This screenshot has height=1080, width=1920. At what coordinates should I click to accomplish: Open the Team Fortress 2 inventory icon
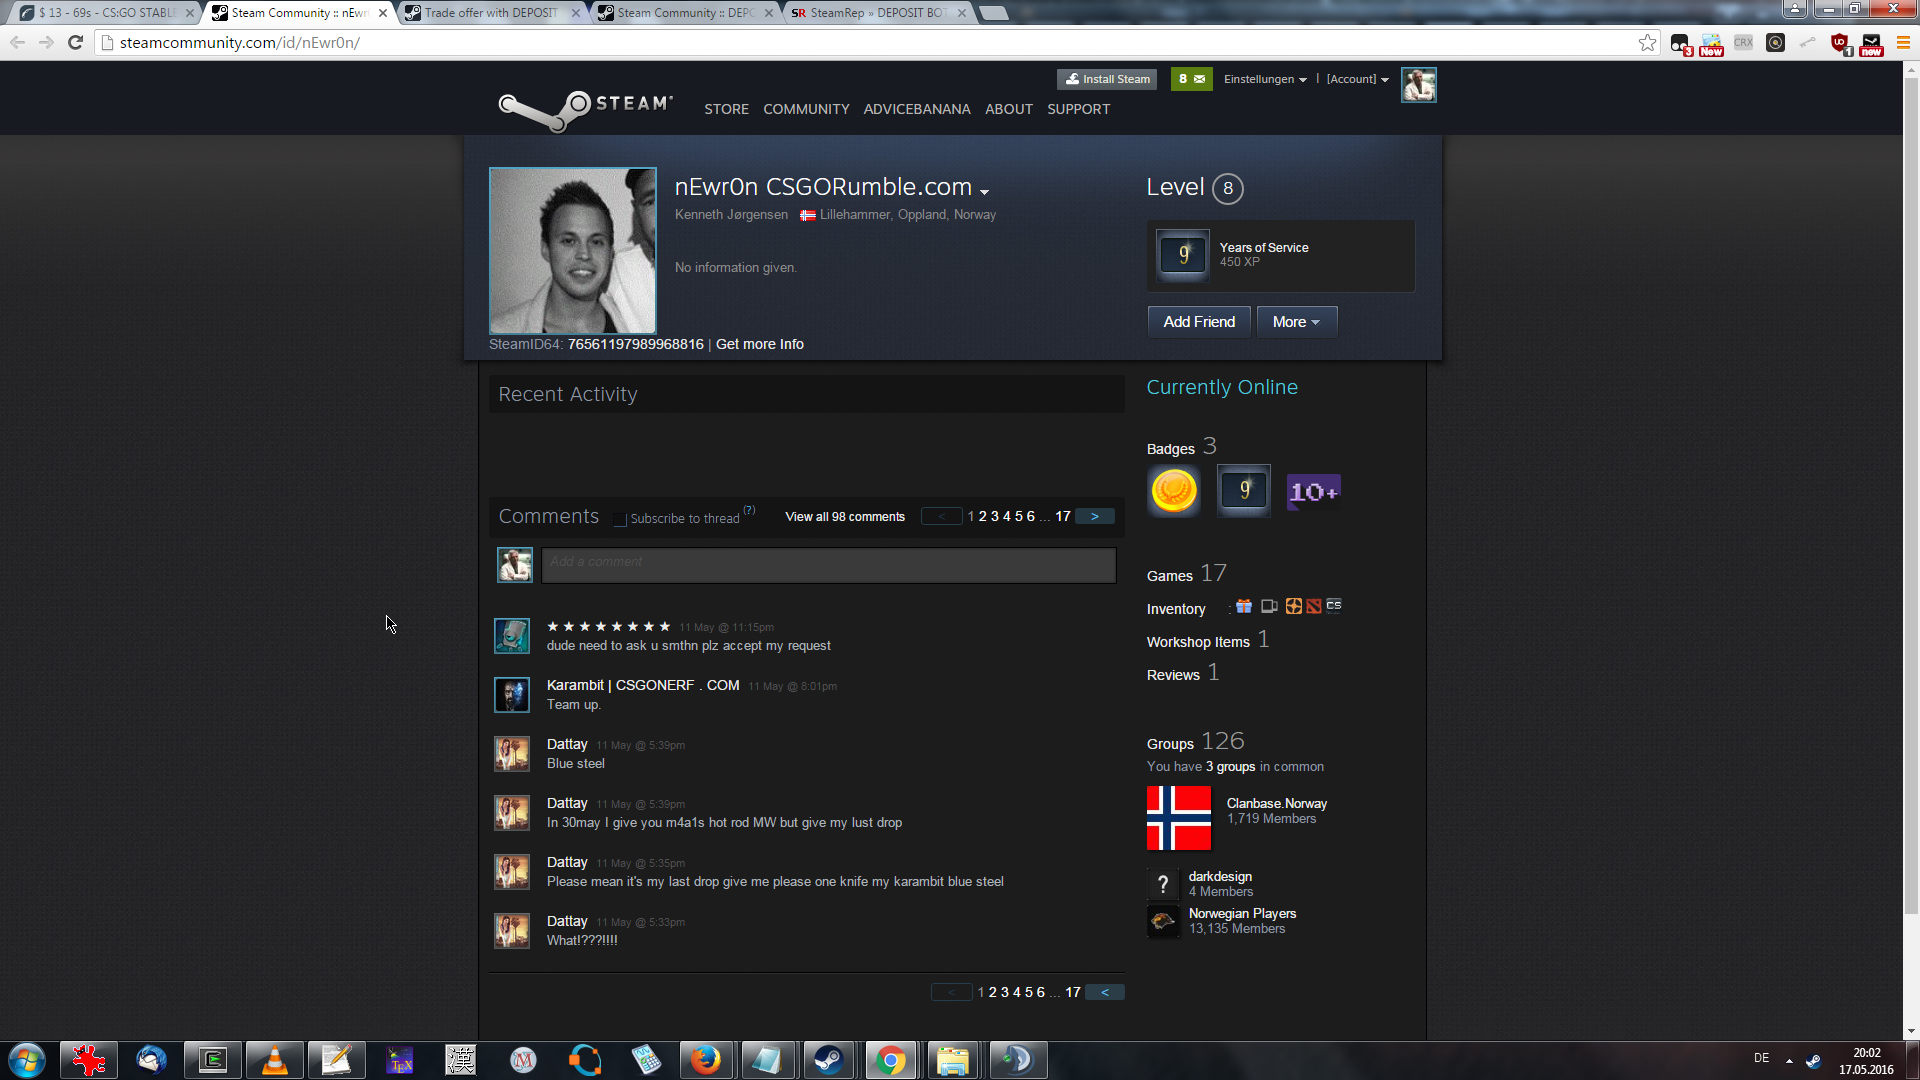(1293, 606)
